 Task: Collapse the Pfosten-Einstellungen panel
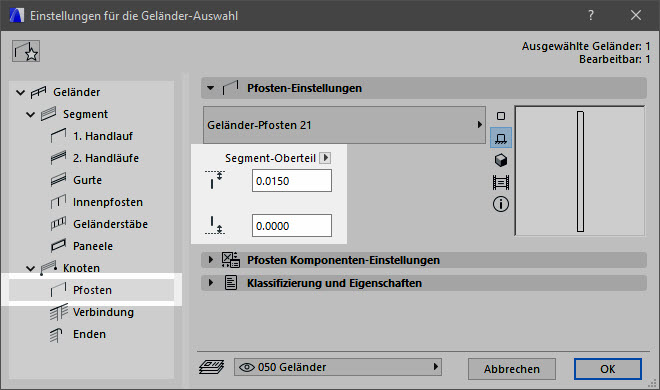coord(210,88)
